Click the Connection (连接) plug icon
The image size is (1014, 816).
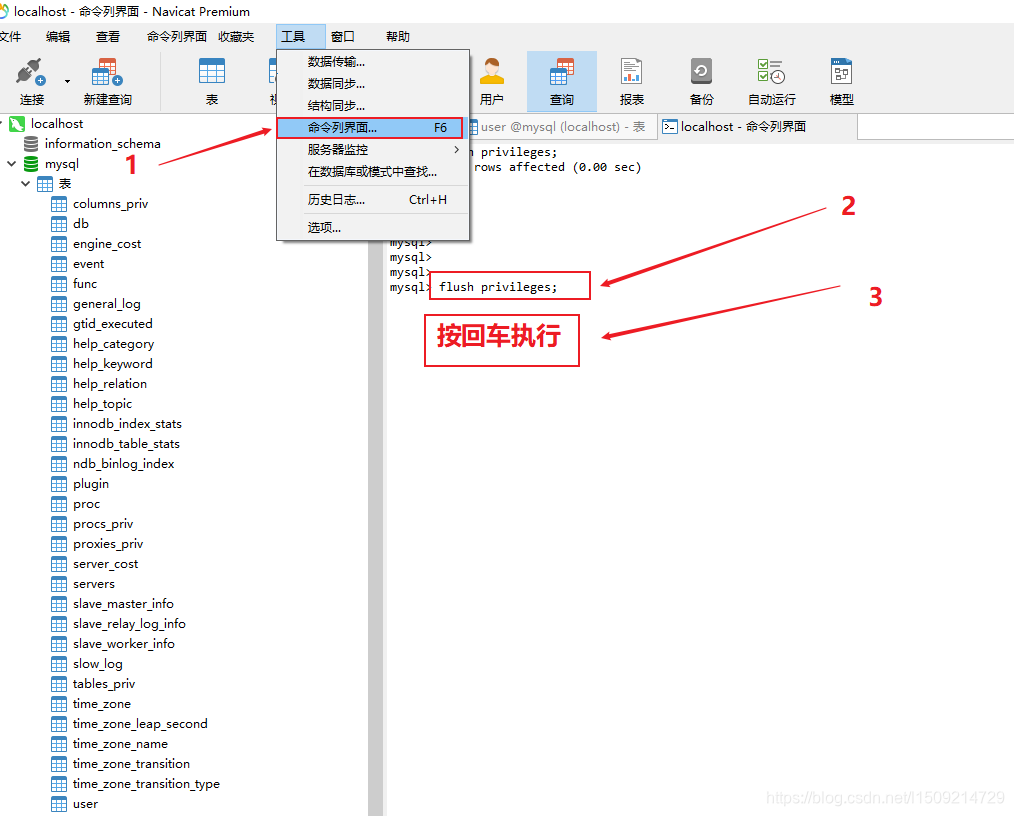pyautogui.click(x=30, y=72)
